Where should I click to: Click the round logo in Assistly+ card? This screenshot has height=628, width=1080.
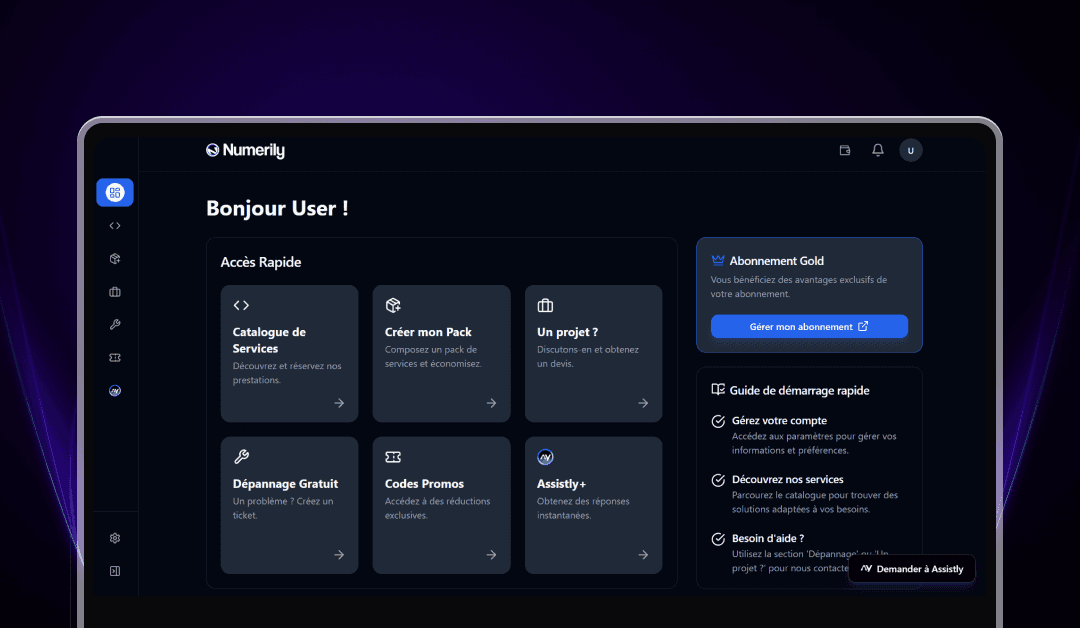(x=545, y=457)
